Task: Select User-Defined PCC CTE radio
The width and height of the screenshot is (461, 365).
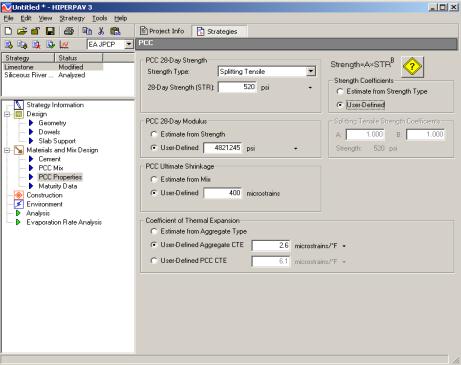Action: (x=154, y=260)
